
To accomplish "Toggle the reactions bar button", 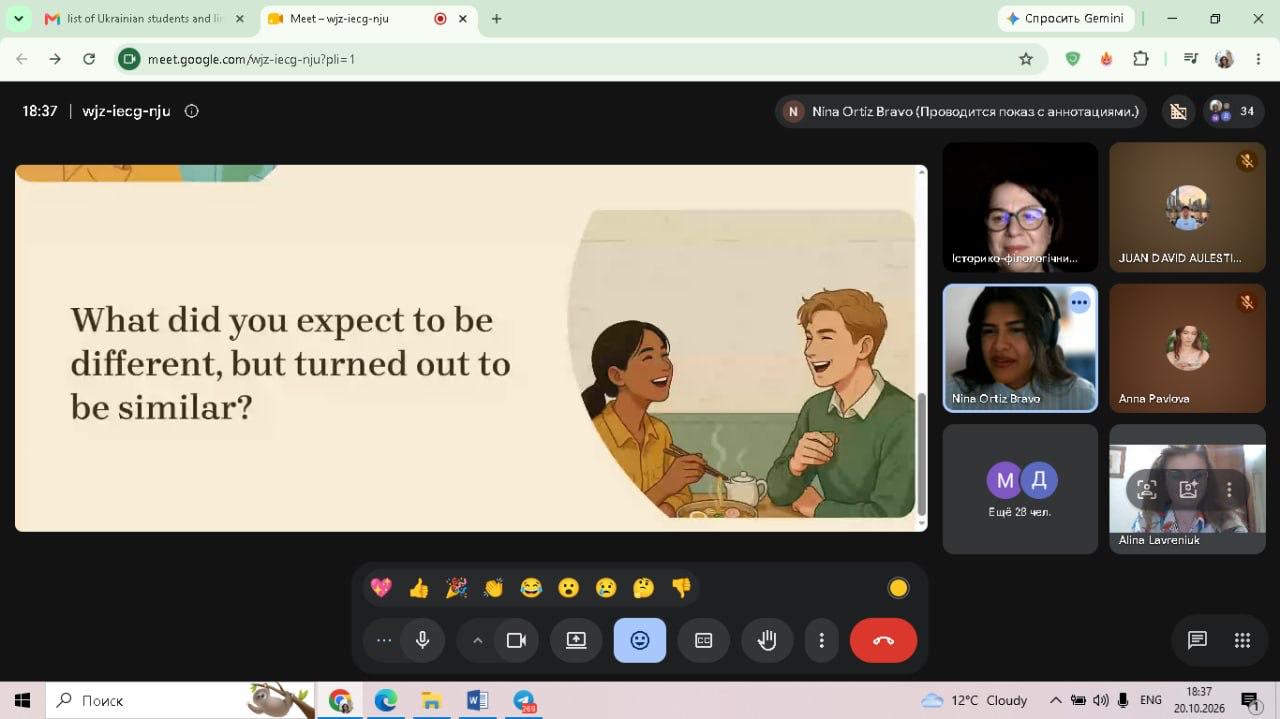I will tap(640, 641).
